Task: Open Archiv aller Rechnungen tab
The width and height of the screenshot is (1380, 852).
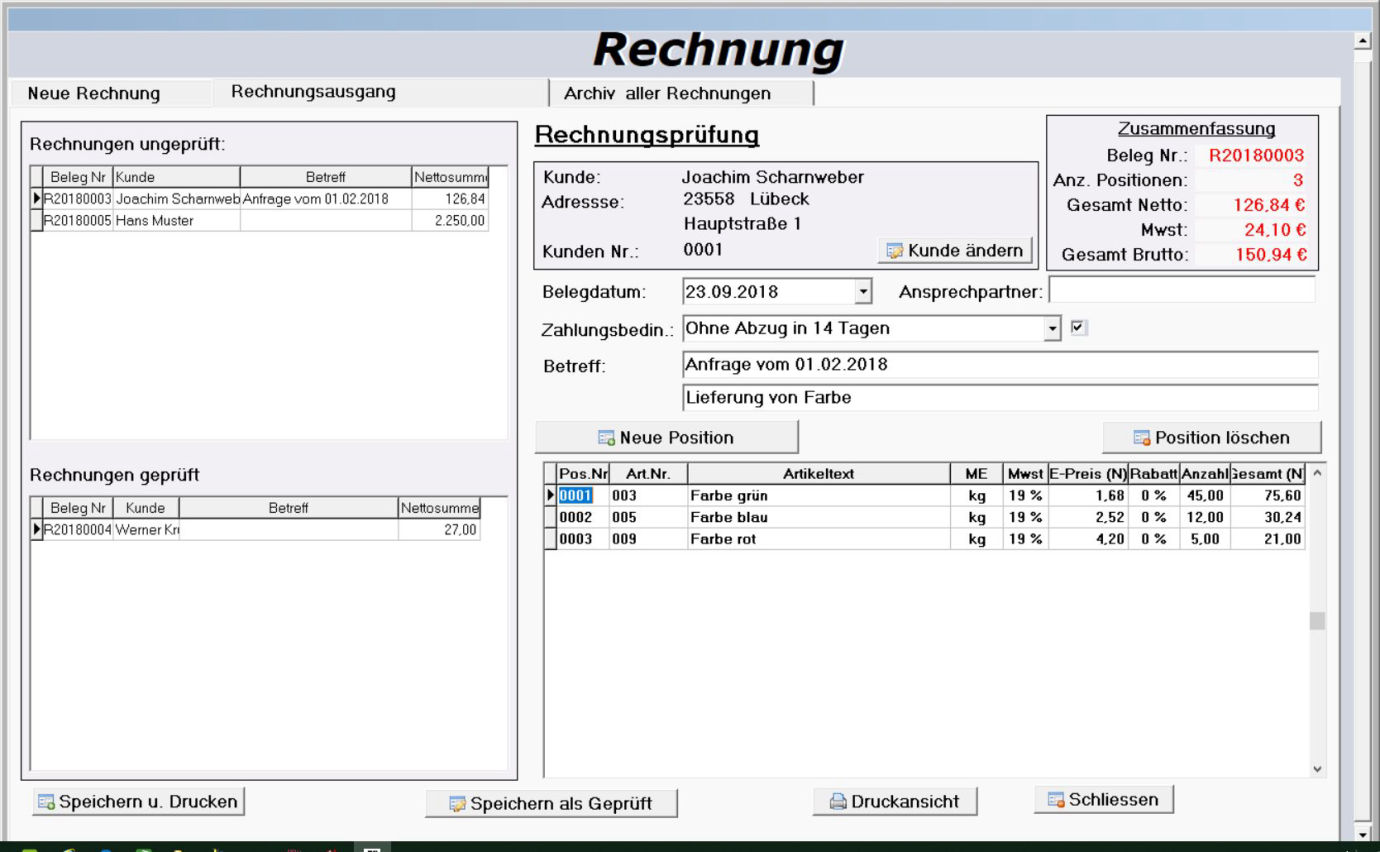Action: pos(667,94)
